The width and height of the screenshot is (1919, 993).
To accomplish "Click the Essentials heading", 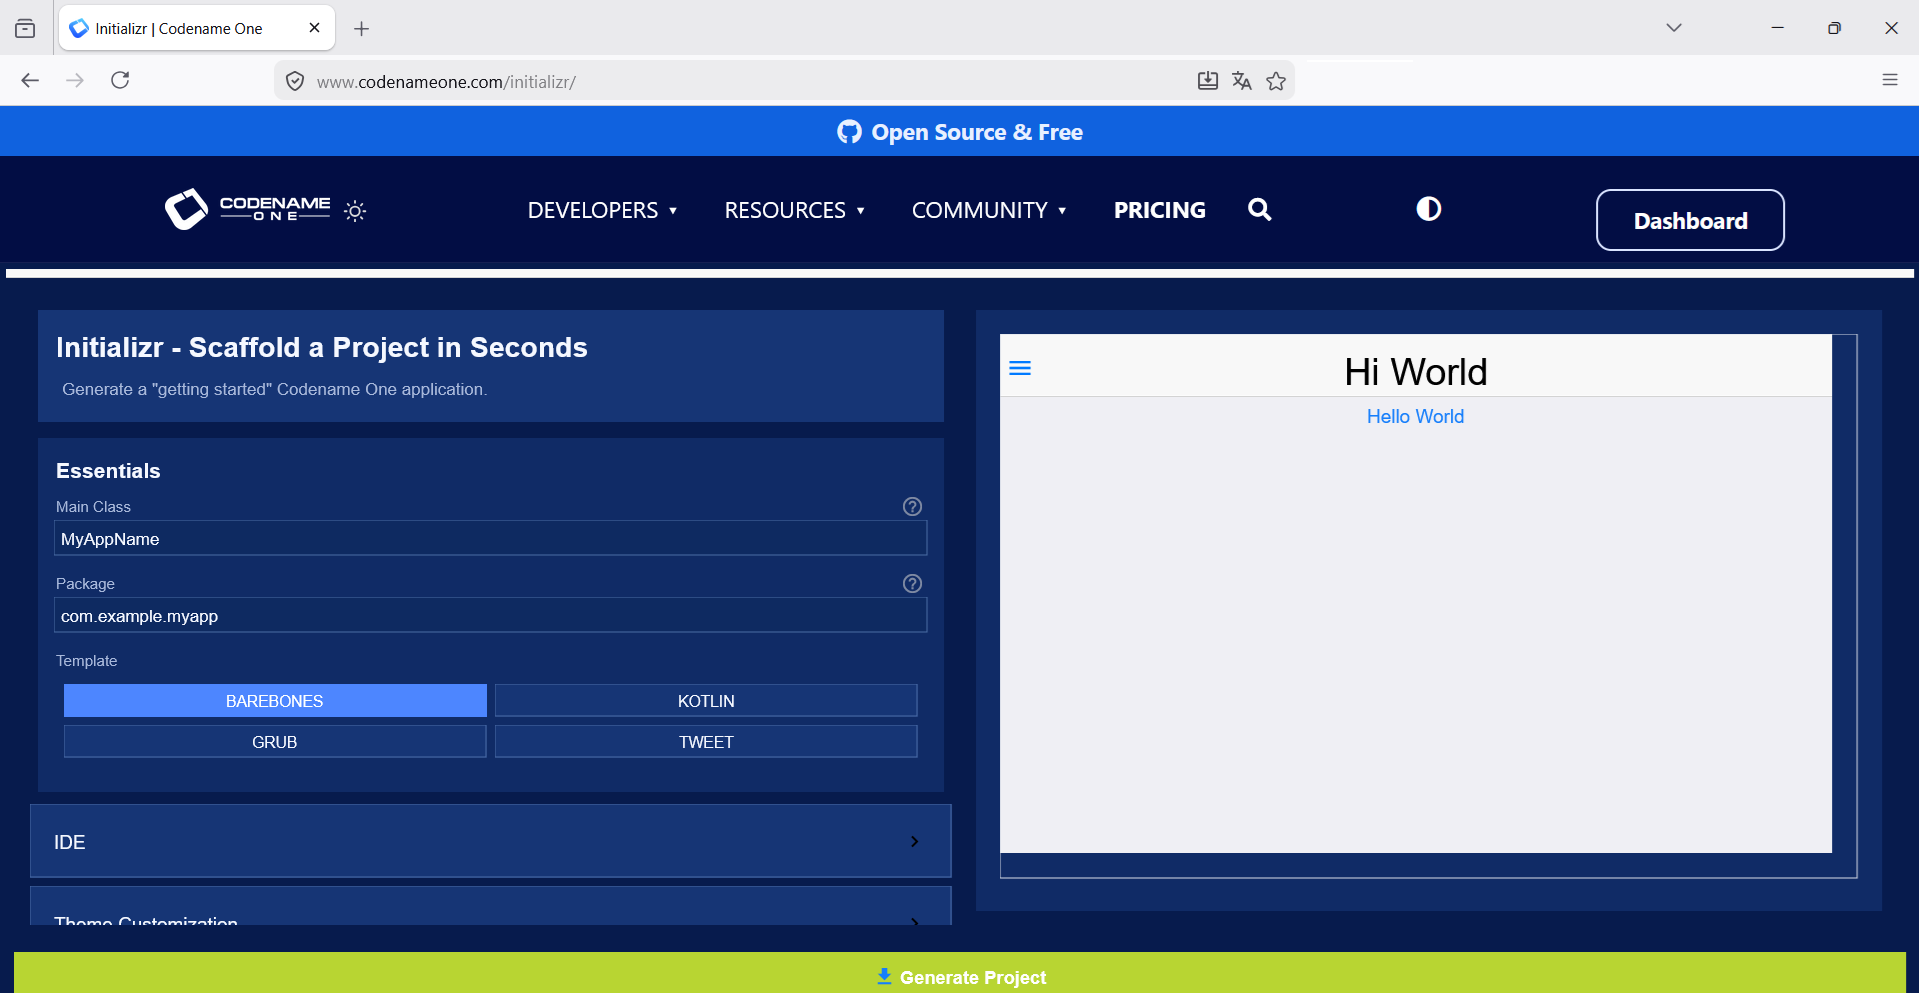I will point(108,471).
